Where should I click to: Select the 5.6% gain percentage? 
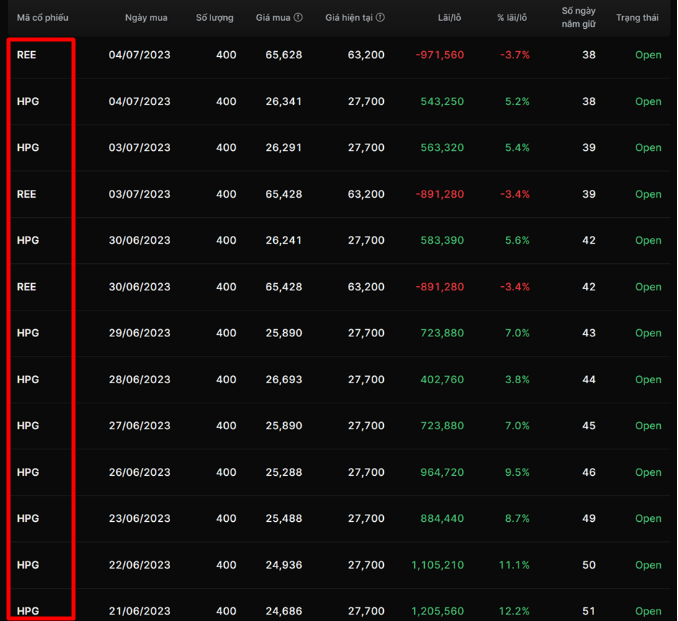[x=518, y=240]
